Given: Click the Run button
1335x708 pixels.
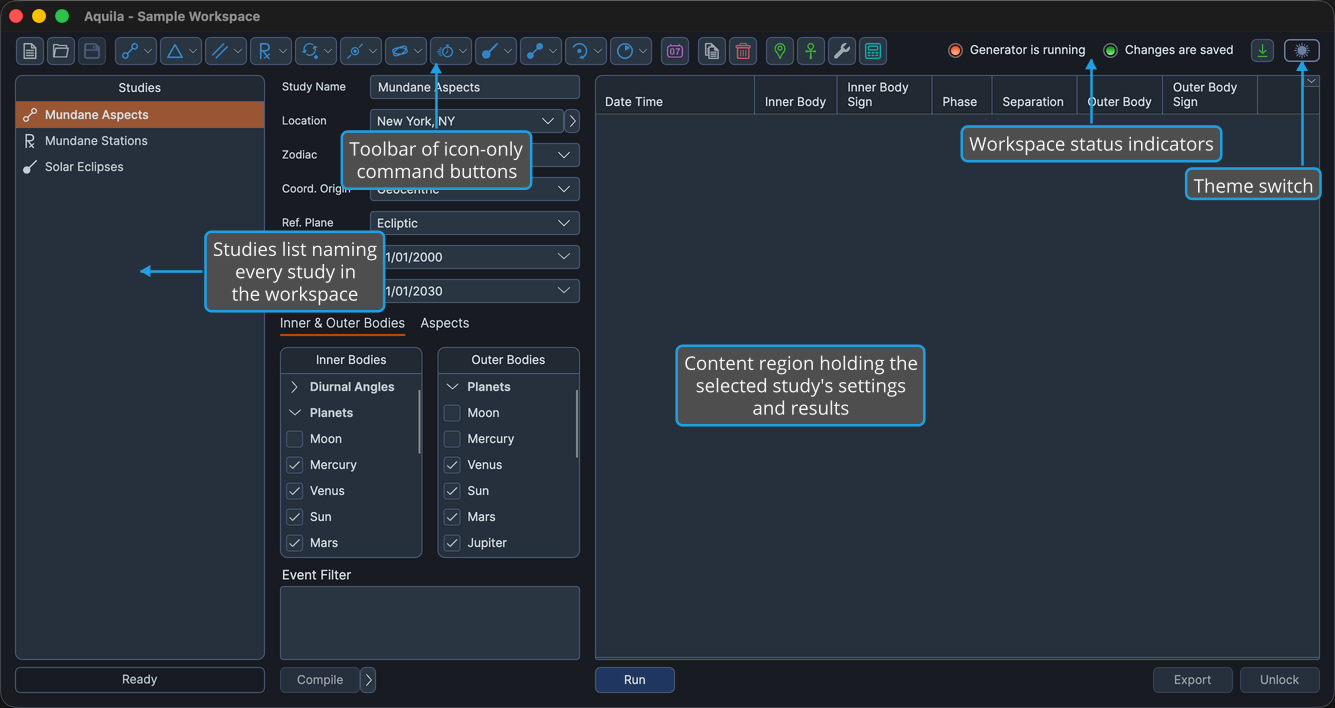Looking at the screenshot, I should pos(635,680).
